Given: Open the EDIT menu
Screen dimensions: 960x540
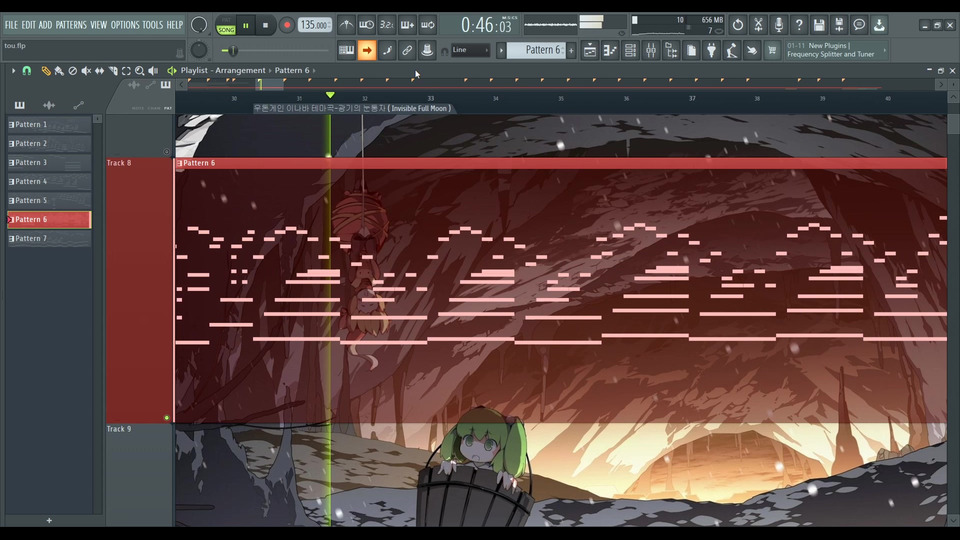Looking at the screenshot, I should tap(28, 25).
